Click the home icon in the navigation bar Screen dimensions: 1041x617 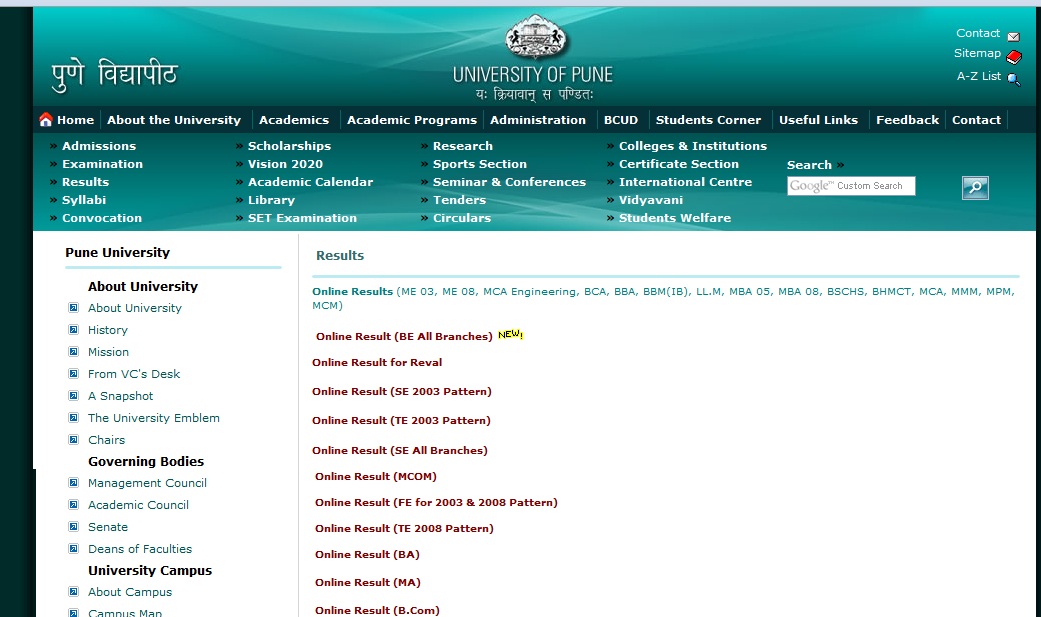(x=45, y=119)
